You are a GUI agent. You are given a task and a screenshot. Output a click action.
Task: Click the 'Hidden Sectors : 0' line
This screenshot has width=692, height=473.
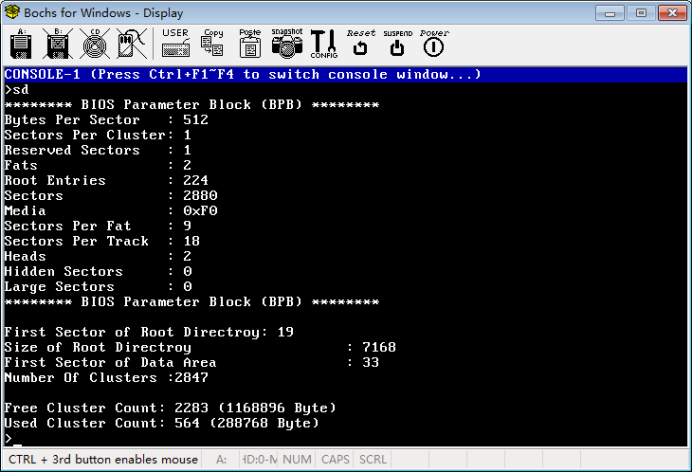[x=98, y=271]
